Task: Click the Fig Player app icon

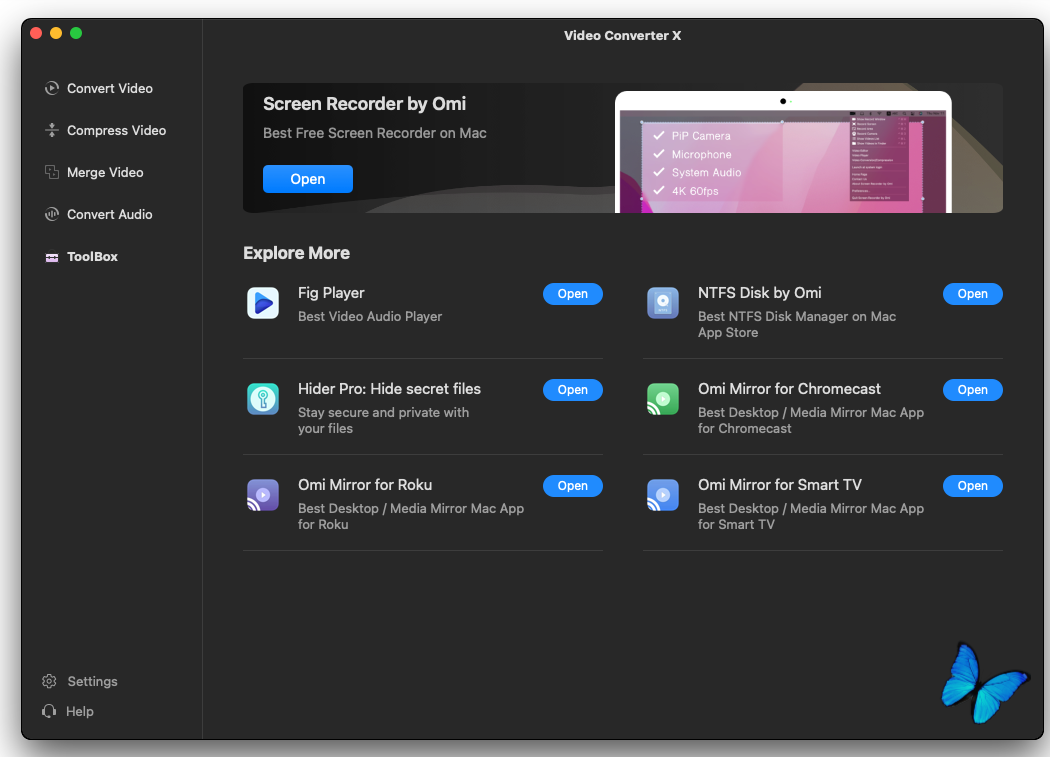Action: click(x=263, y=303)
